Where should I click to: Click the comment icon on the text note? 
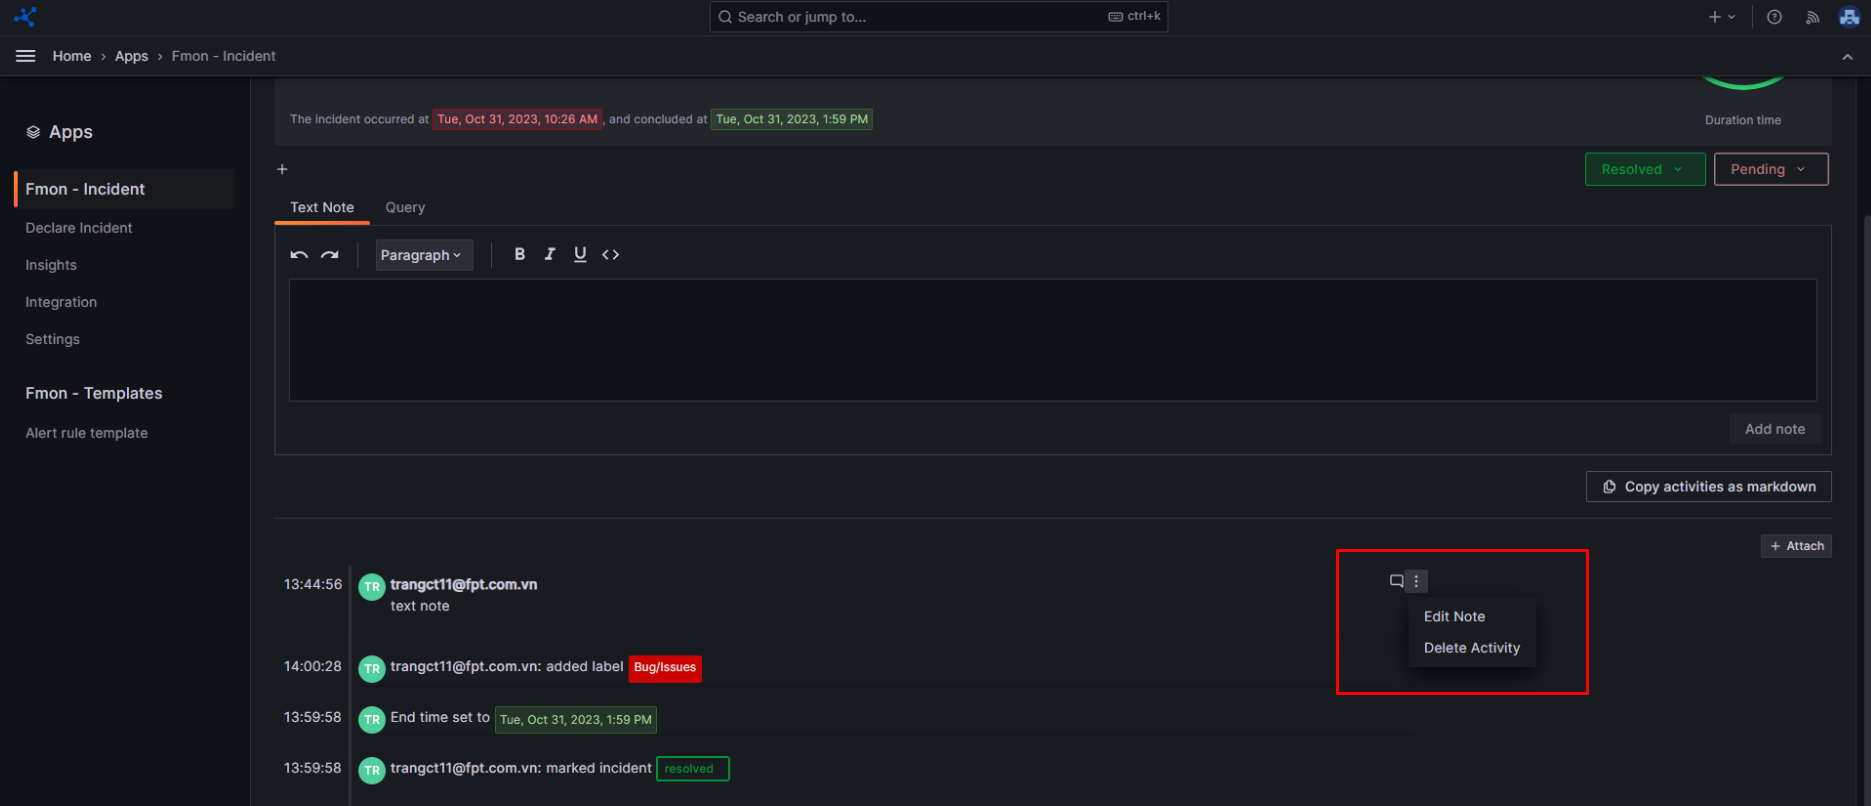(1396, 581)
